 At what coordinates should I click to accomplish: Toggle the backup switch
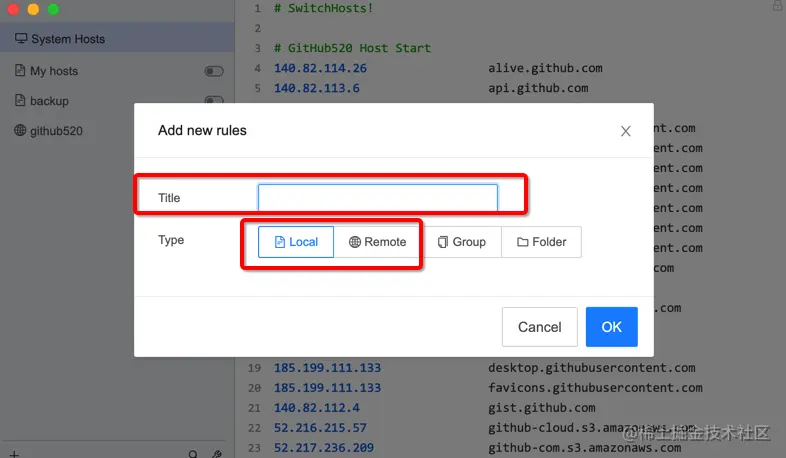click(214, 100)
